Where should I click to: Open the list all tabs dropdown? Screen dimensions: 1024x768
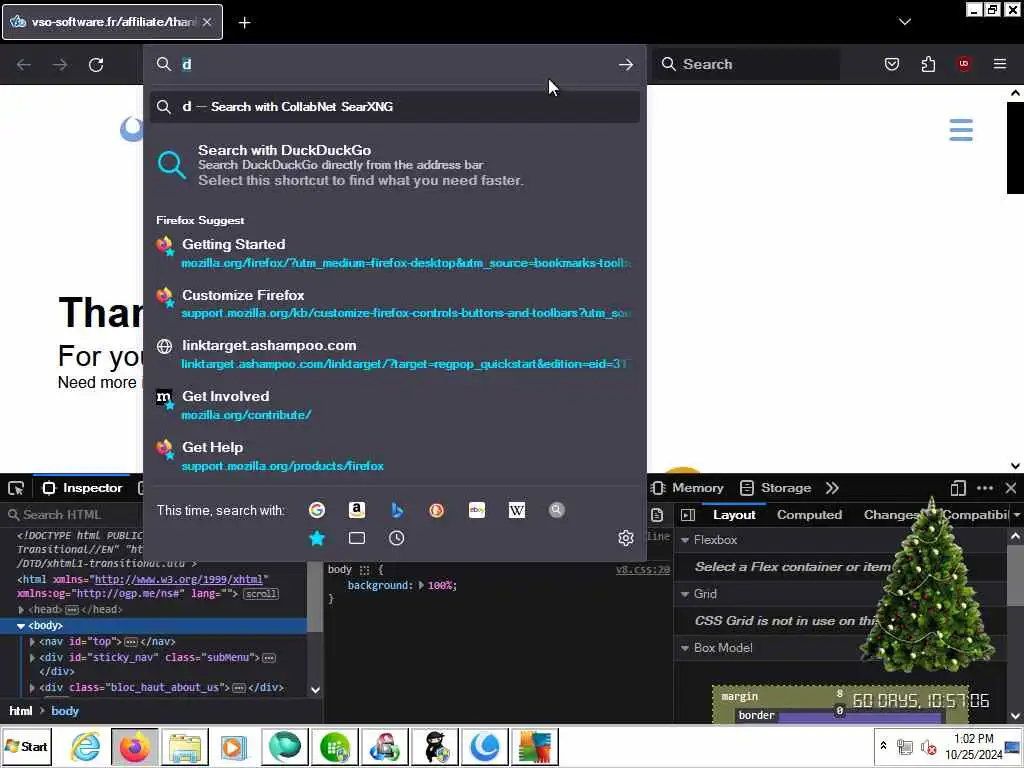click(x=904, y=22)
